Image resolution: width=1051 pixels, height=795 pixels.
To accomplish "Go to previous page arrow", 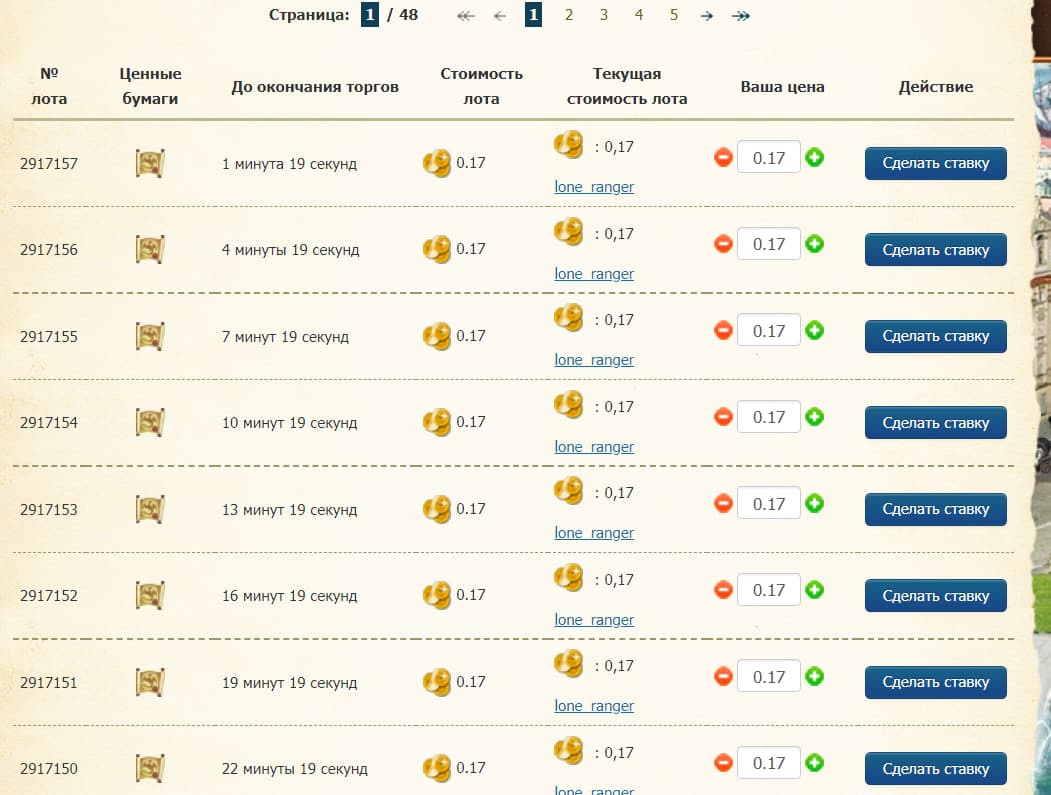I will click(x=500, y=15).
